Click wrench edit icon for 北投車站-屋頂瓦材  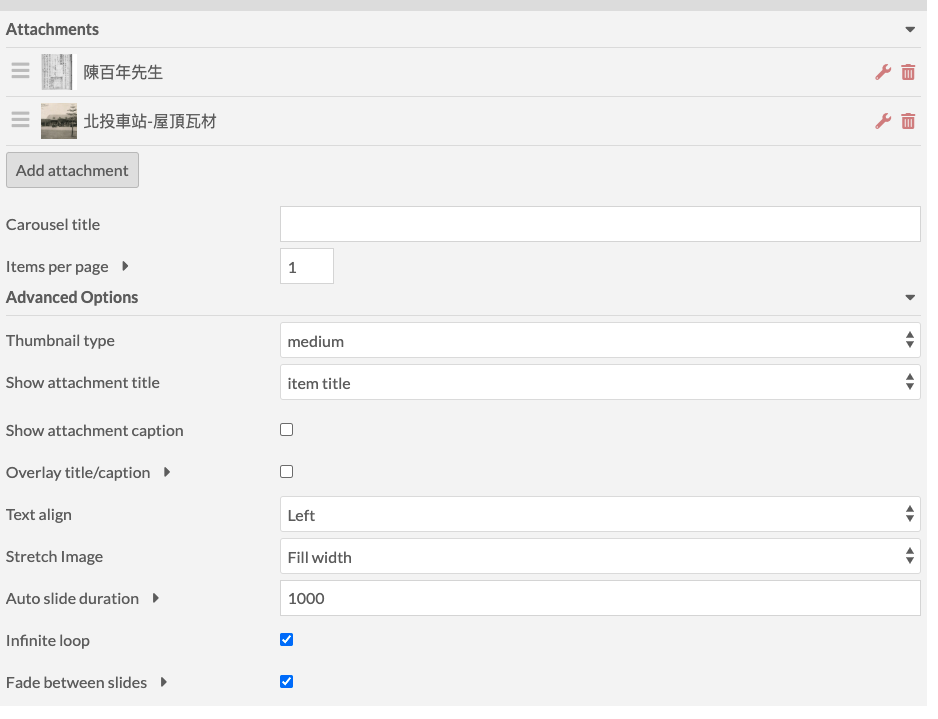882,121
